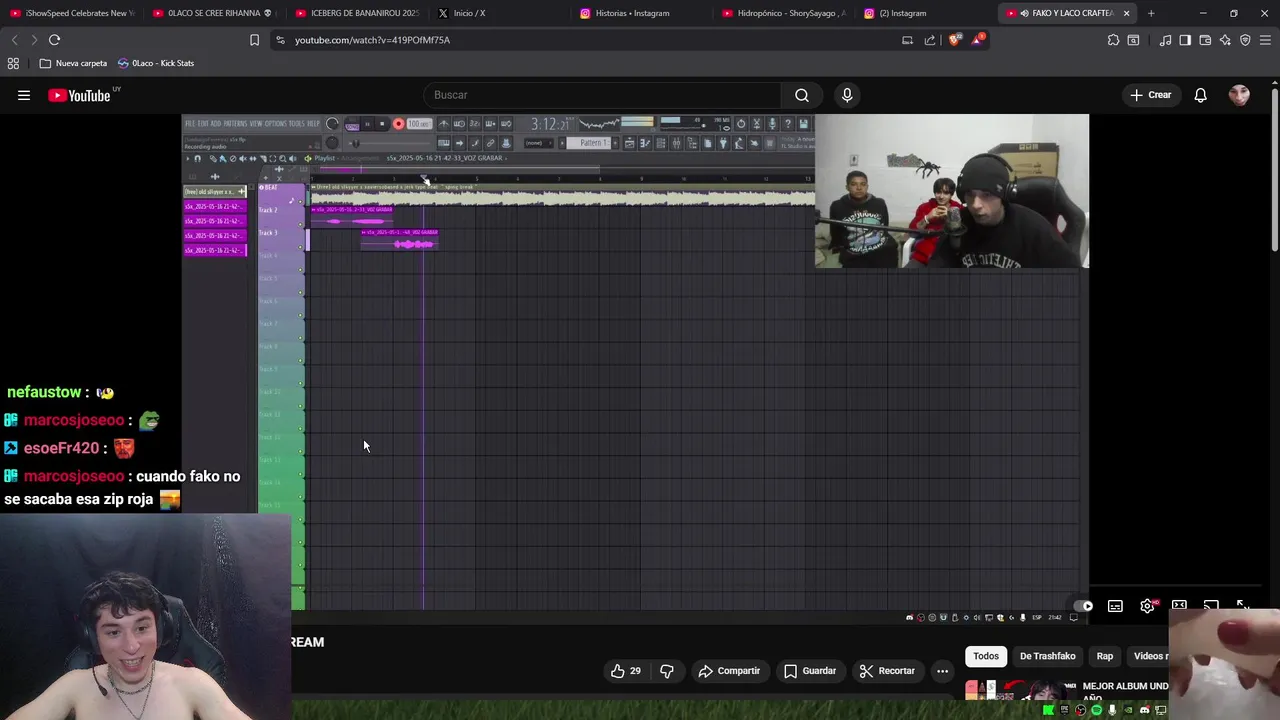Click the Compartir button
Image resolution: width=1280 pixels, height=720 pixels.
tap(729, 671)
